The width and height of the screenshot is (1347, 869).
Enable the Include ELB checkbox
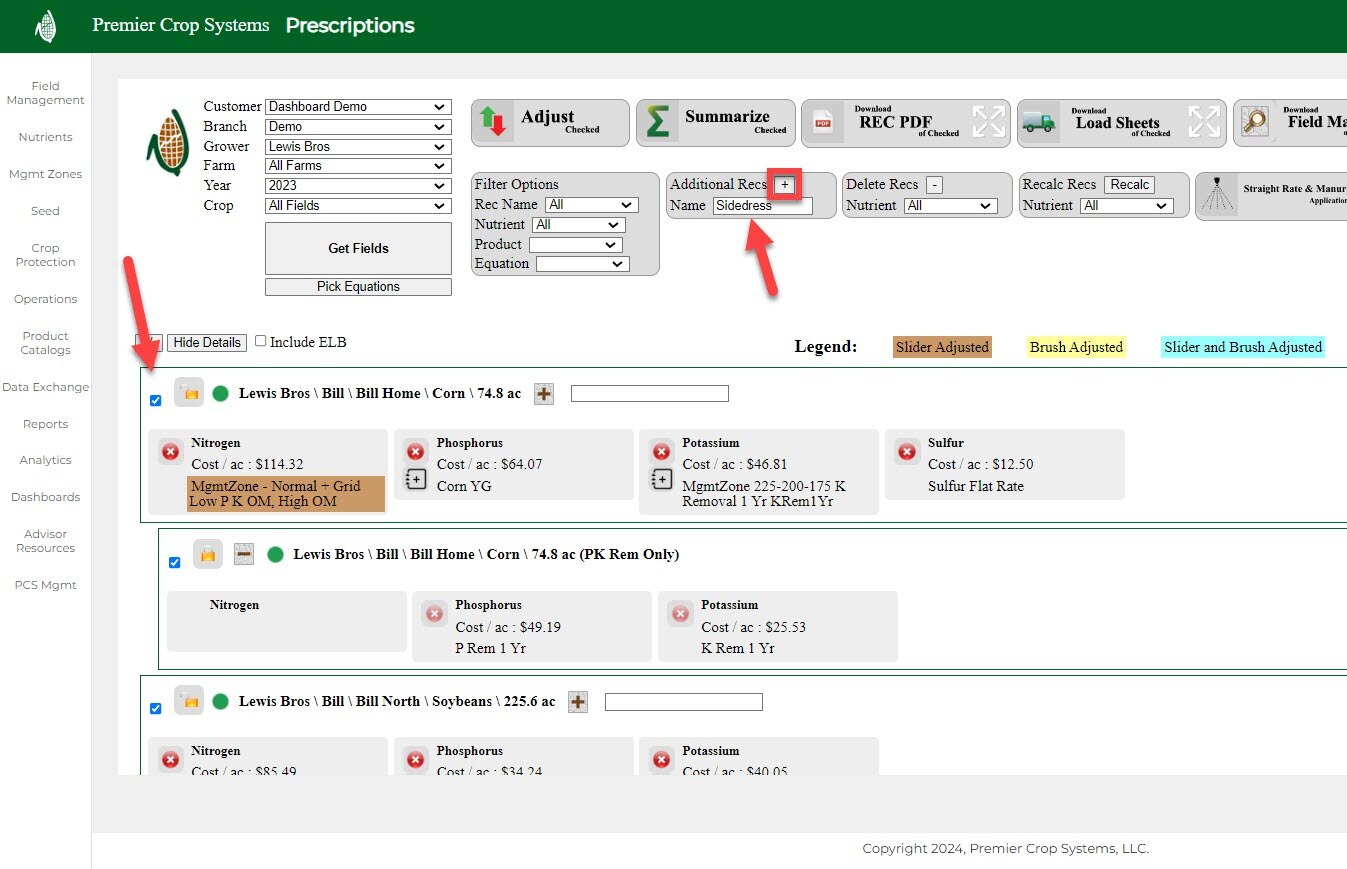(261, 341)
